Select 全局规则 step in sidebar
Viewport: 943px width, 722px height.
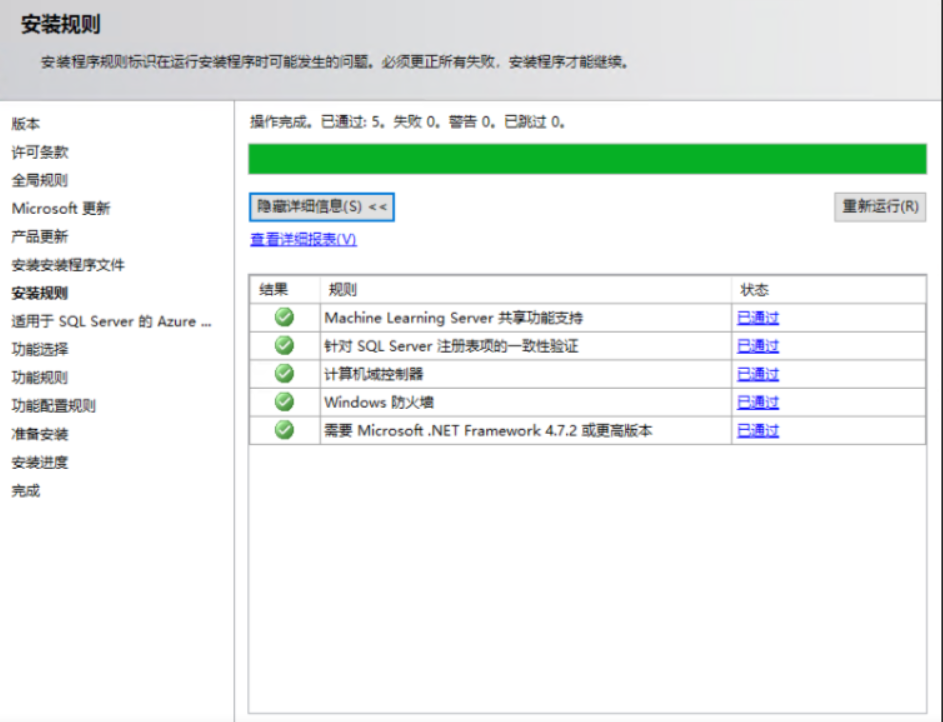[x=40, y=180]
